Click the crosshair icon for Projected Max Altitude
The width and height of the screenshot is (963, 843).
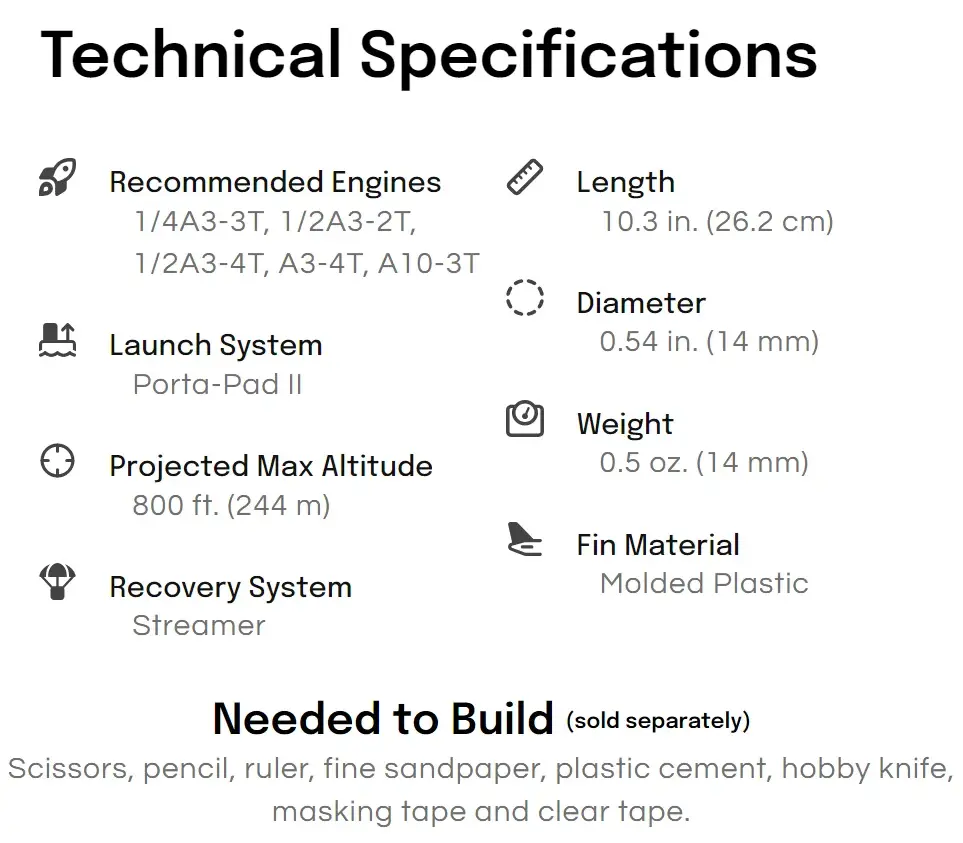click(57, 460)
